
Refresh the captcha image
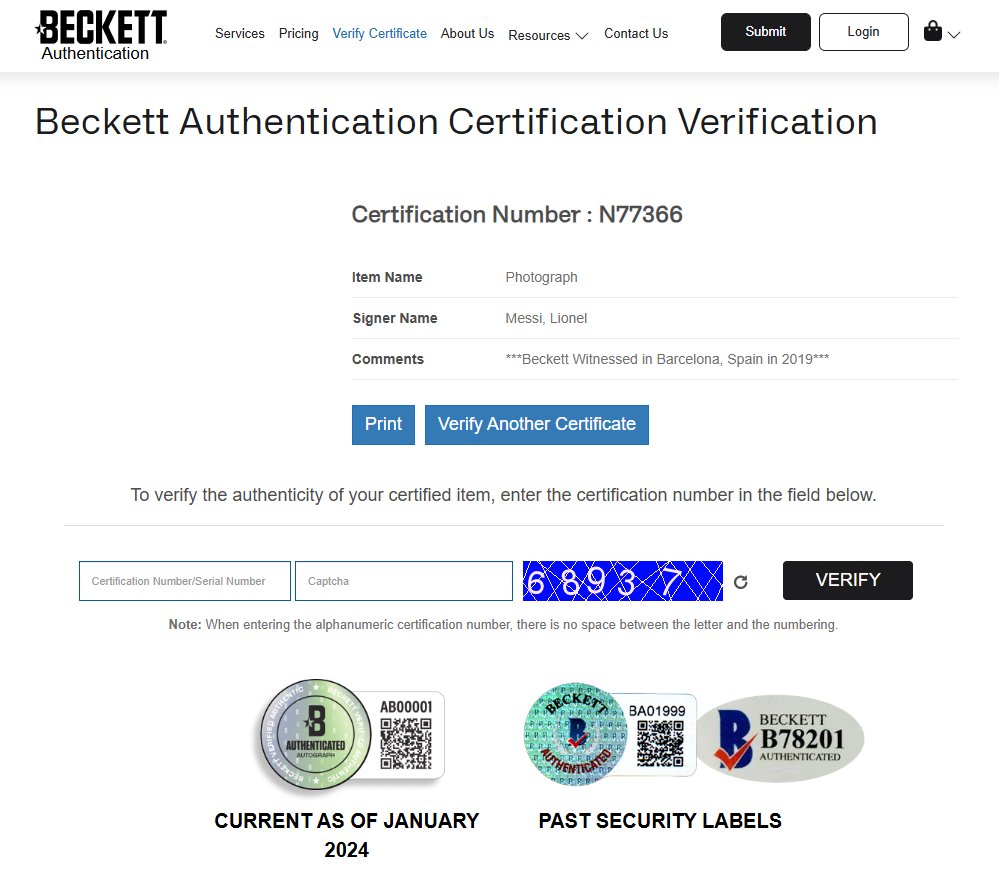[740, 582]
